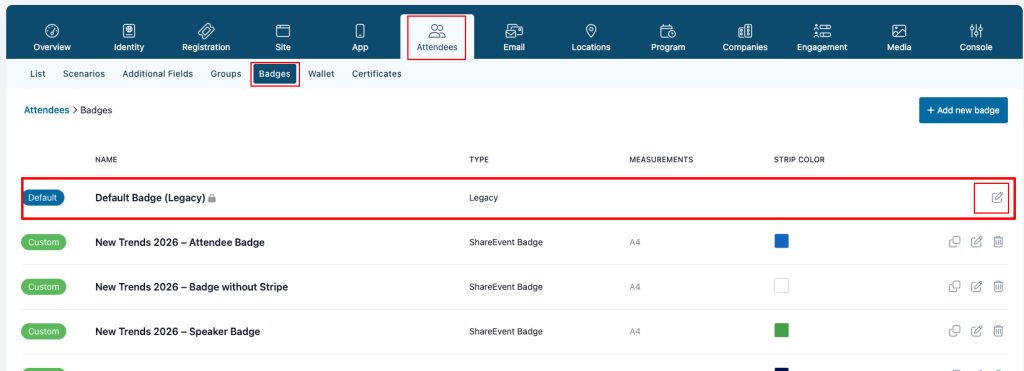Click the MEASUREMENTS column header
This screenshot has height=371, width=1024.
(661, 159)
